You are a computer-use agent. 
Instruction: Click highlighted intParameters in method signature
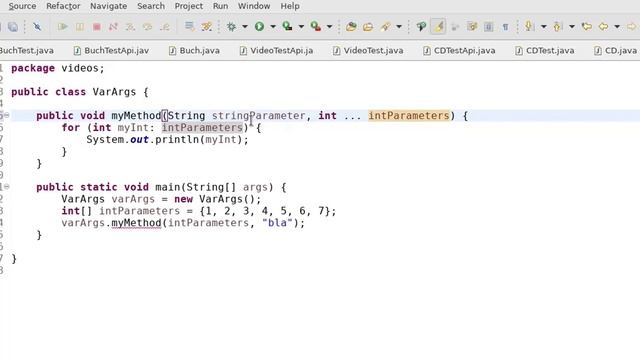tap(409, 116)
